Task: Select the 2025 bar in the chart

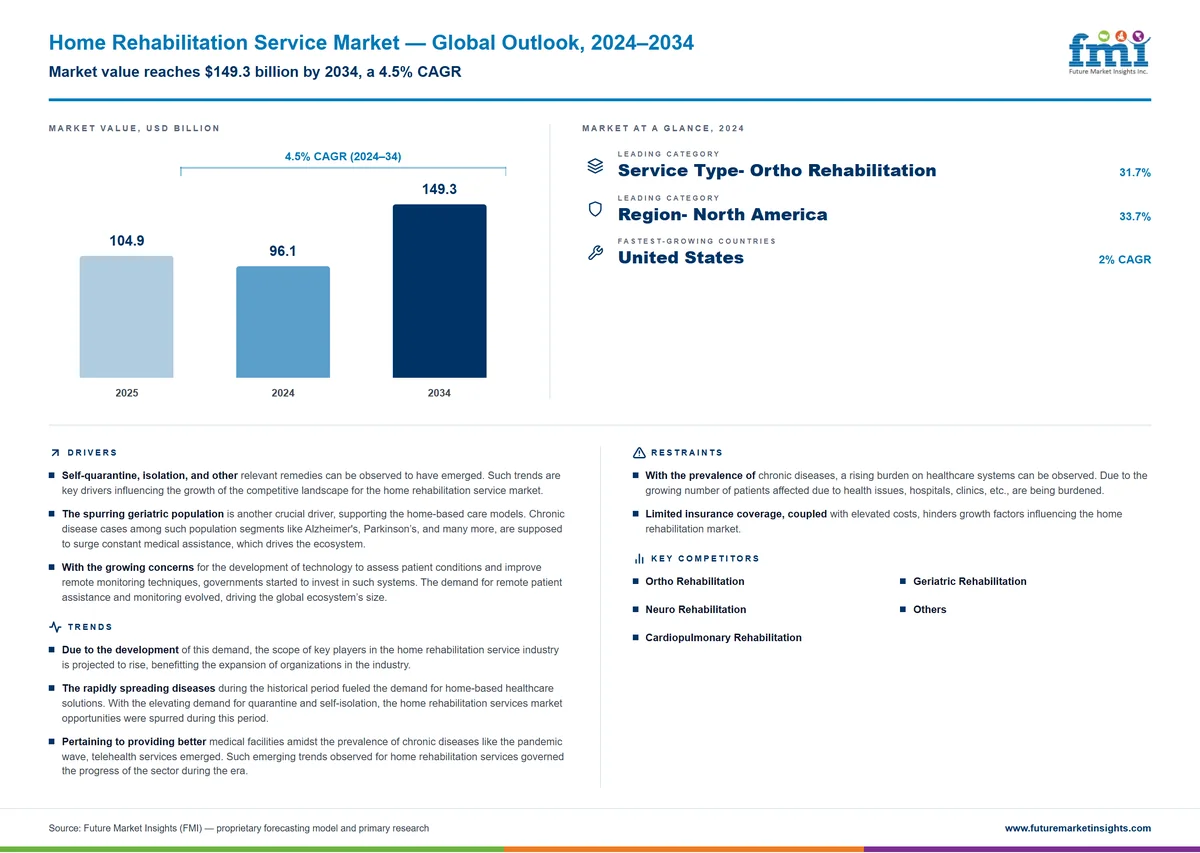Action: click(126, 317)
